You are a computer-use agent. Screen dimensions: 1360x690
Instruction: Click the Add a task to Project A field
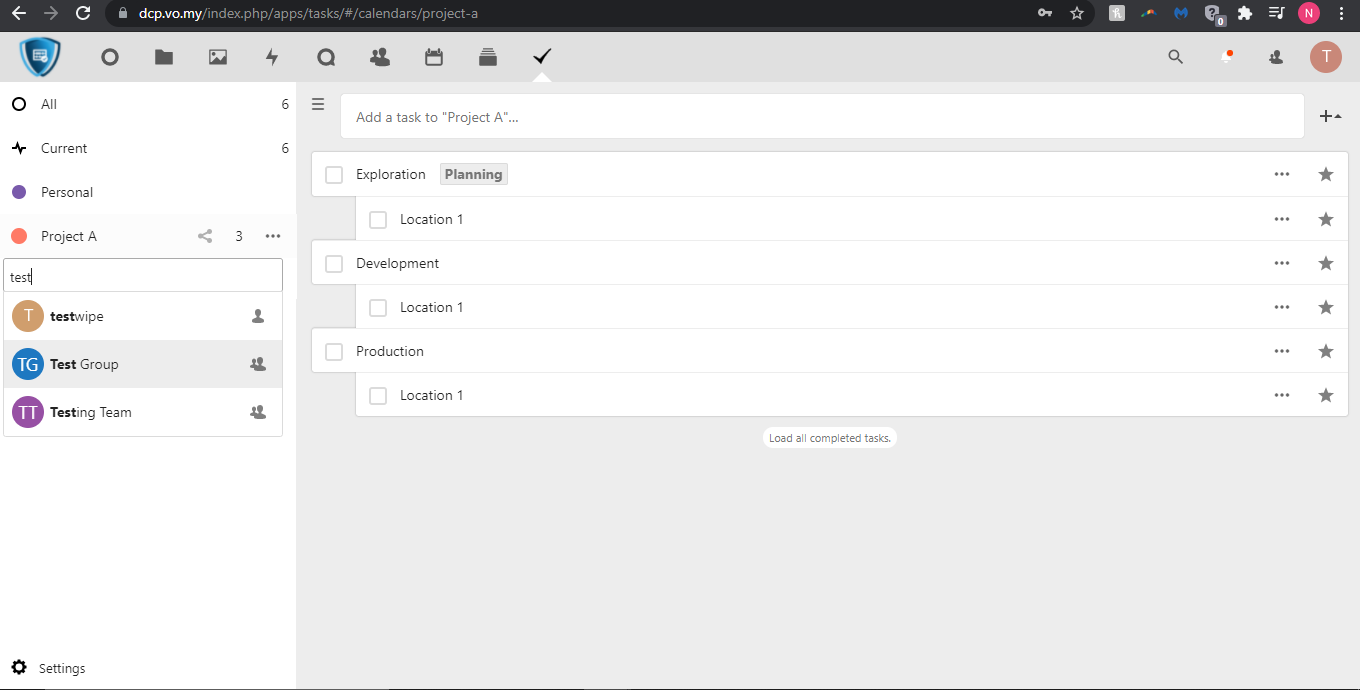820,117
